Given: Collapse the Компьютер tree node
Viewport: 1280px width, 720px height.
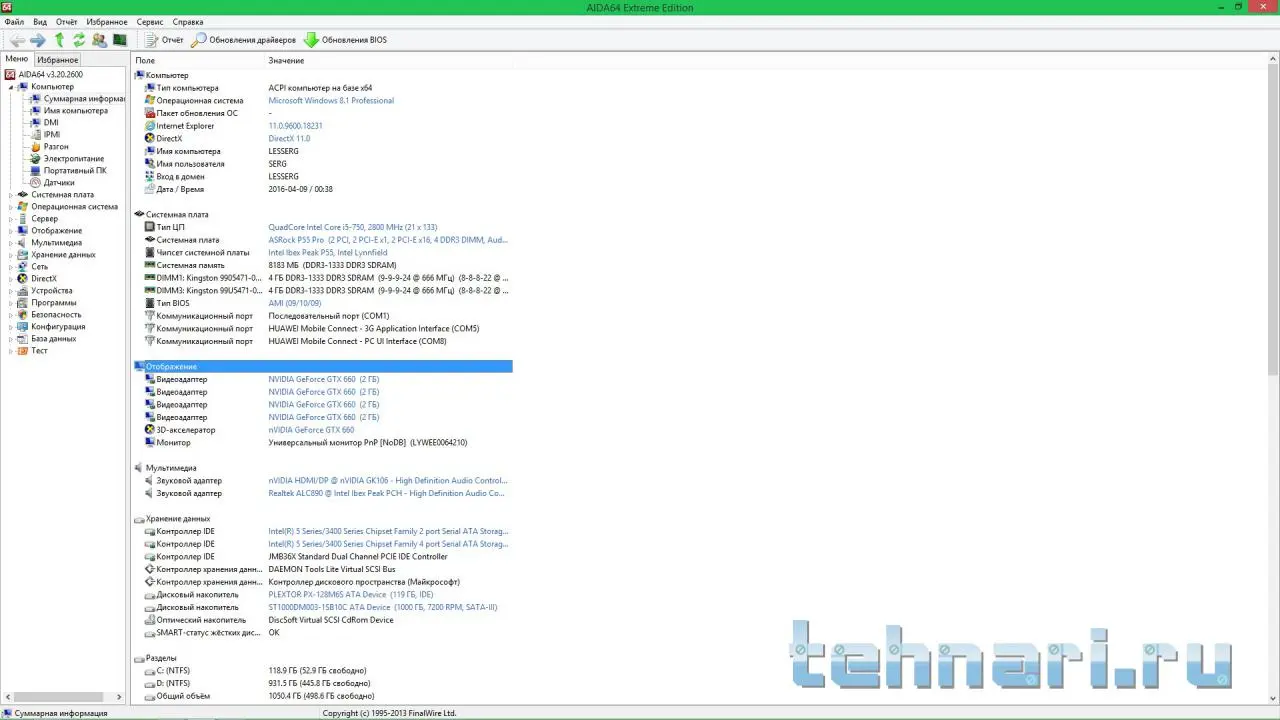Looking at the screenshot, I should pyautogui.click(x=11, y=87).
